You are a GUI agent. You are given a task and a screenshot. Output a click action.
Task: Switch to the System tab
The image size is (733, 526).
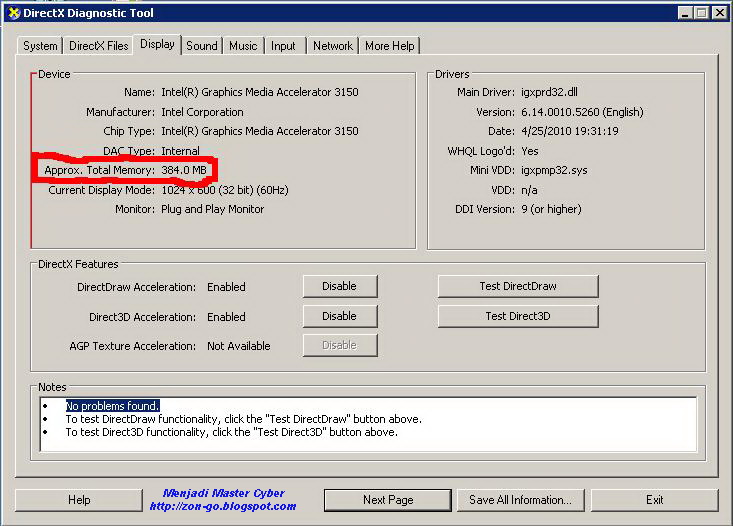tap(40, 46)
